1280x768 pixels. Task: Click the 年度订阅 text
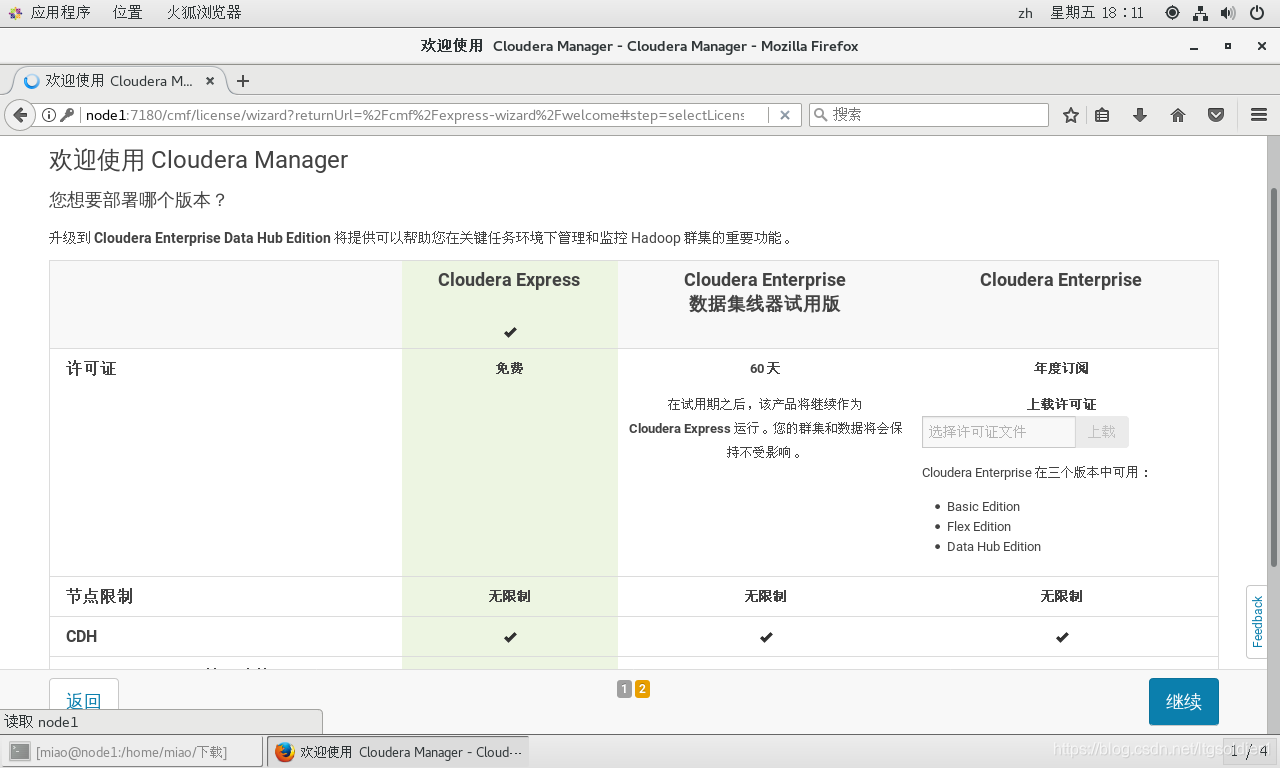coord(1061,368)
